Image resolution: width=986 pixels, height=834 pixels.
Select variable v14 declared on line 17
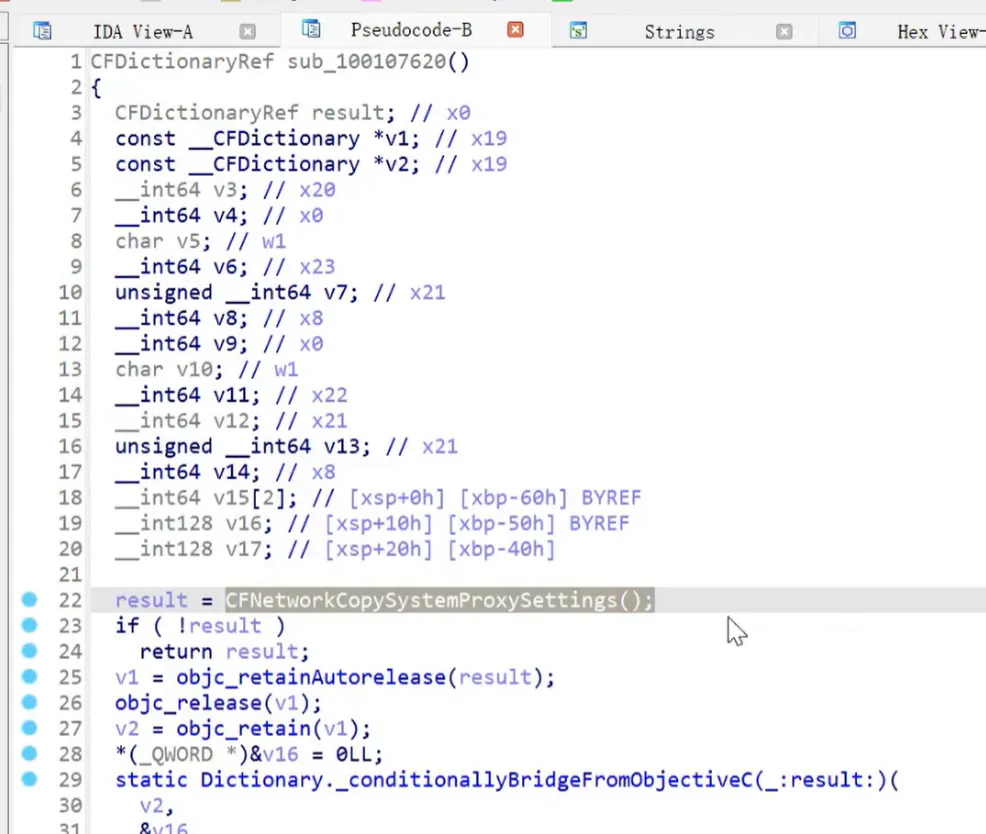[x=231, y=472]
